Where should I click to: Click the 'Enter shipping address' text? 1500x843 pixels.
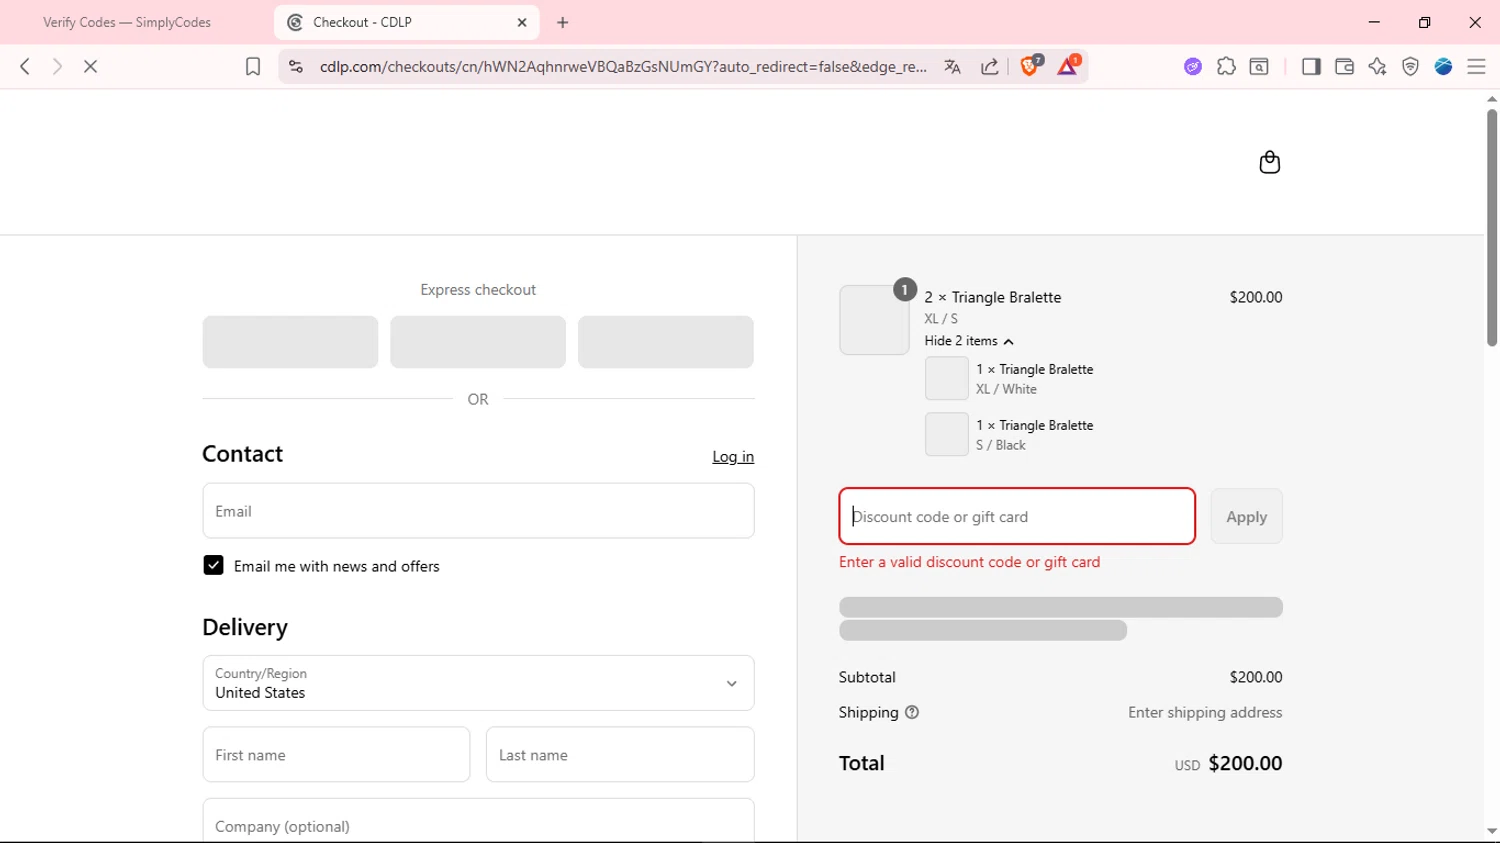pyautogui.click(x=1205, y=712)
